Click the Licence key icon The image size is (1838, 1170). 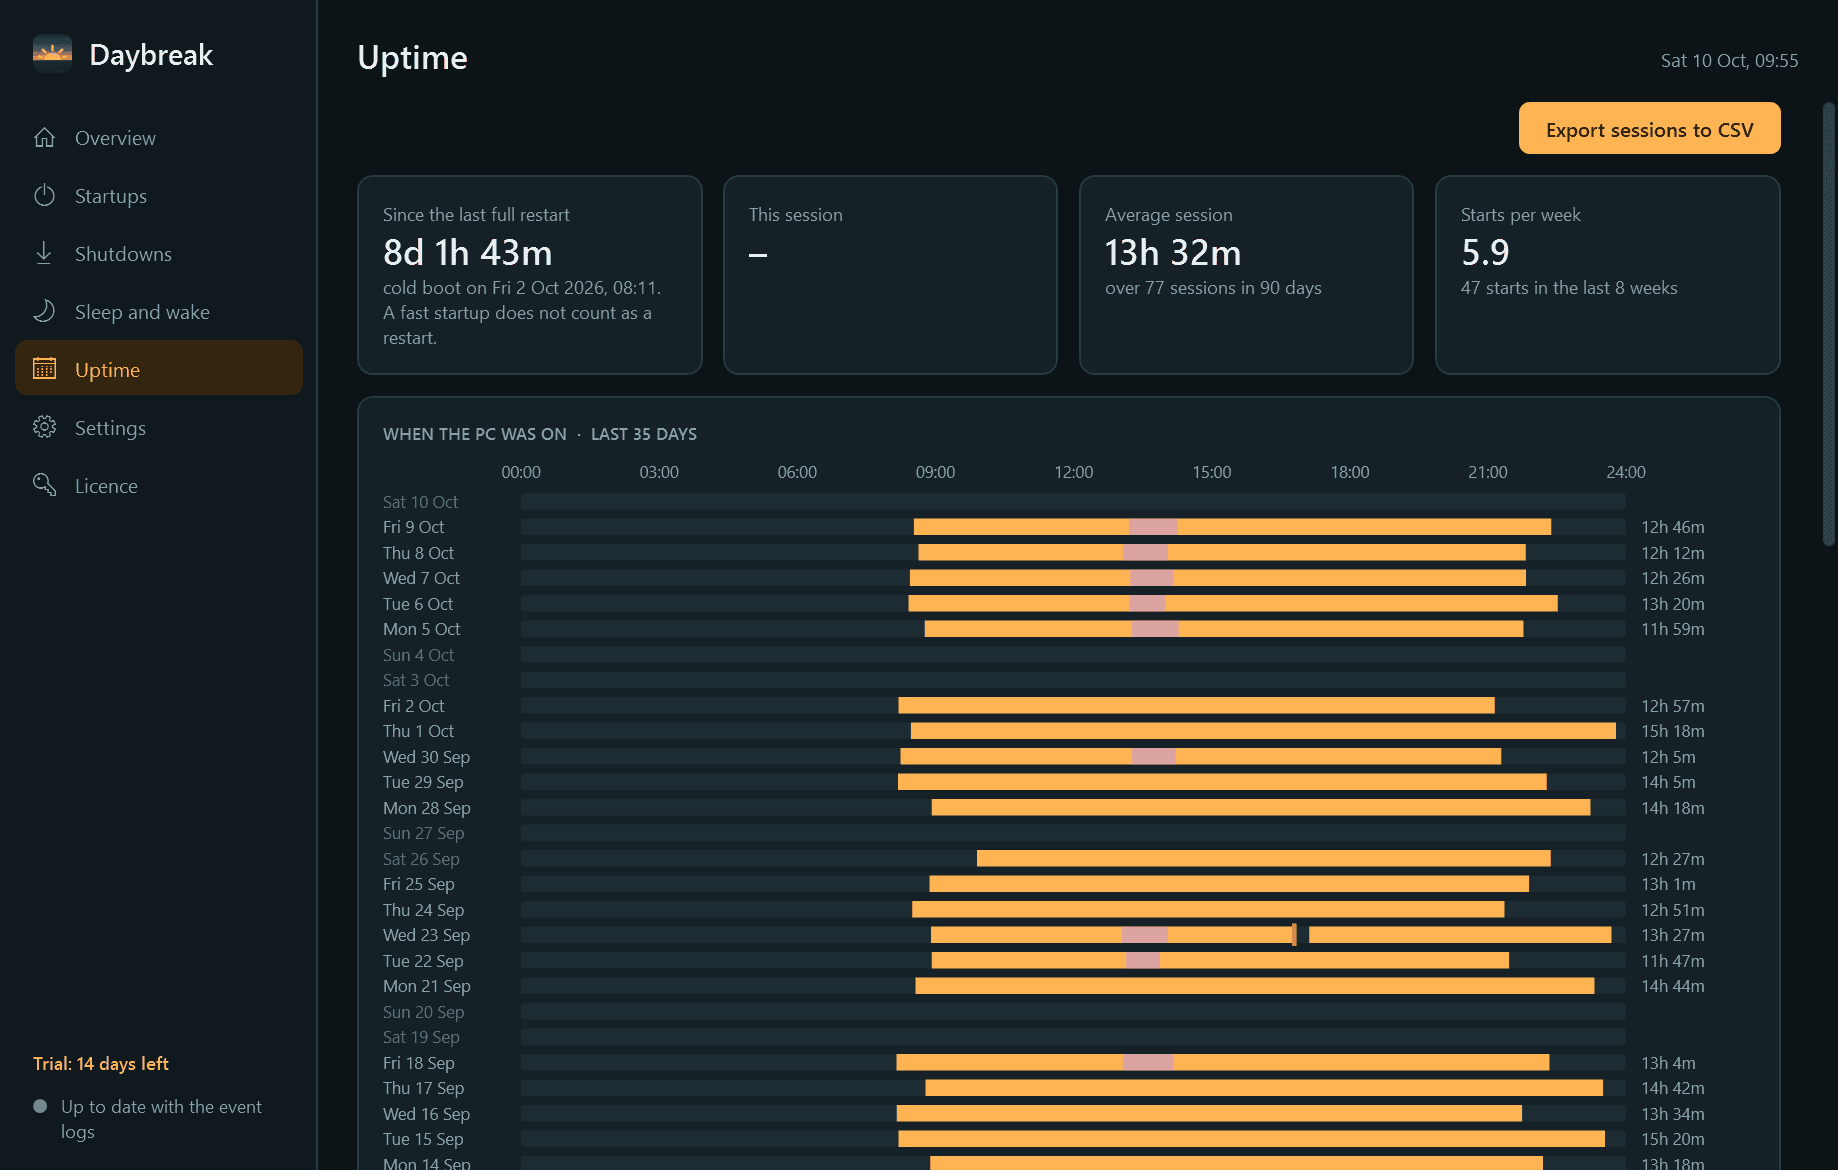tap(44, 486)
